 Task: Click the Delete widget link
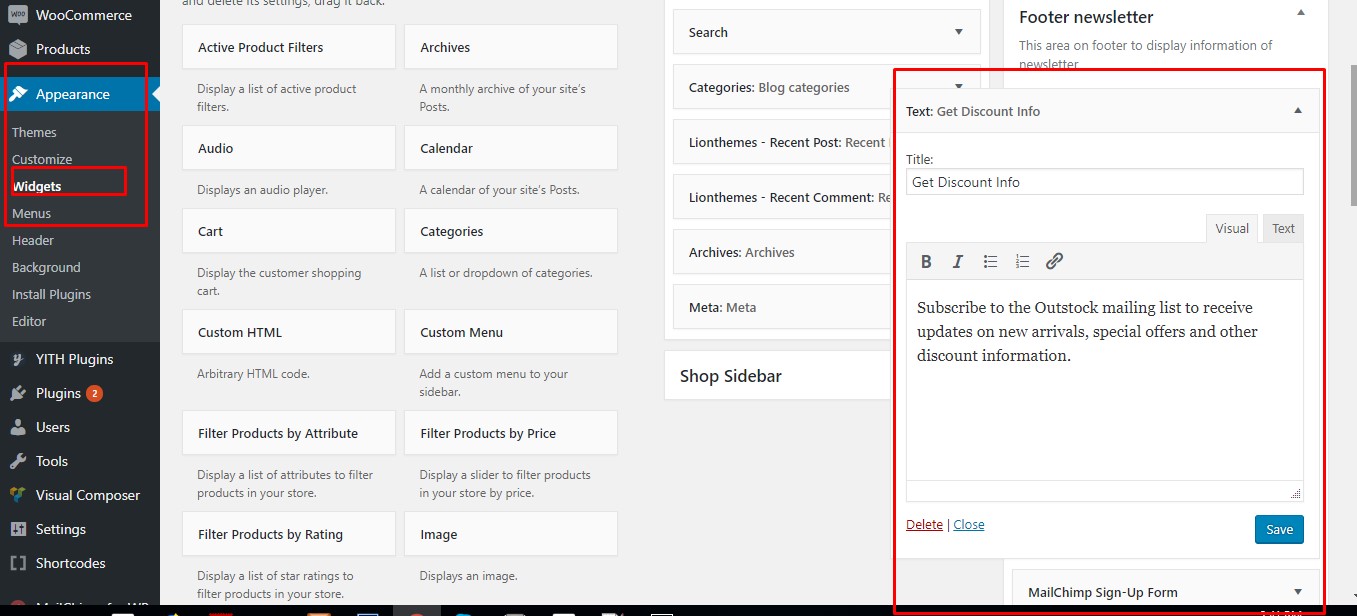click(x=924, y=525)
